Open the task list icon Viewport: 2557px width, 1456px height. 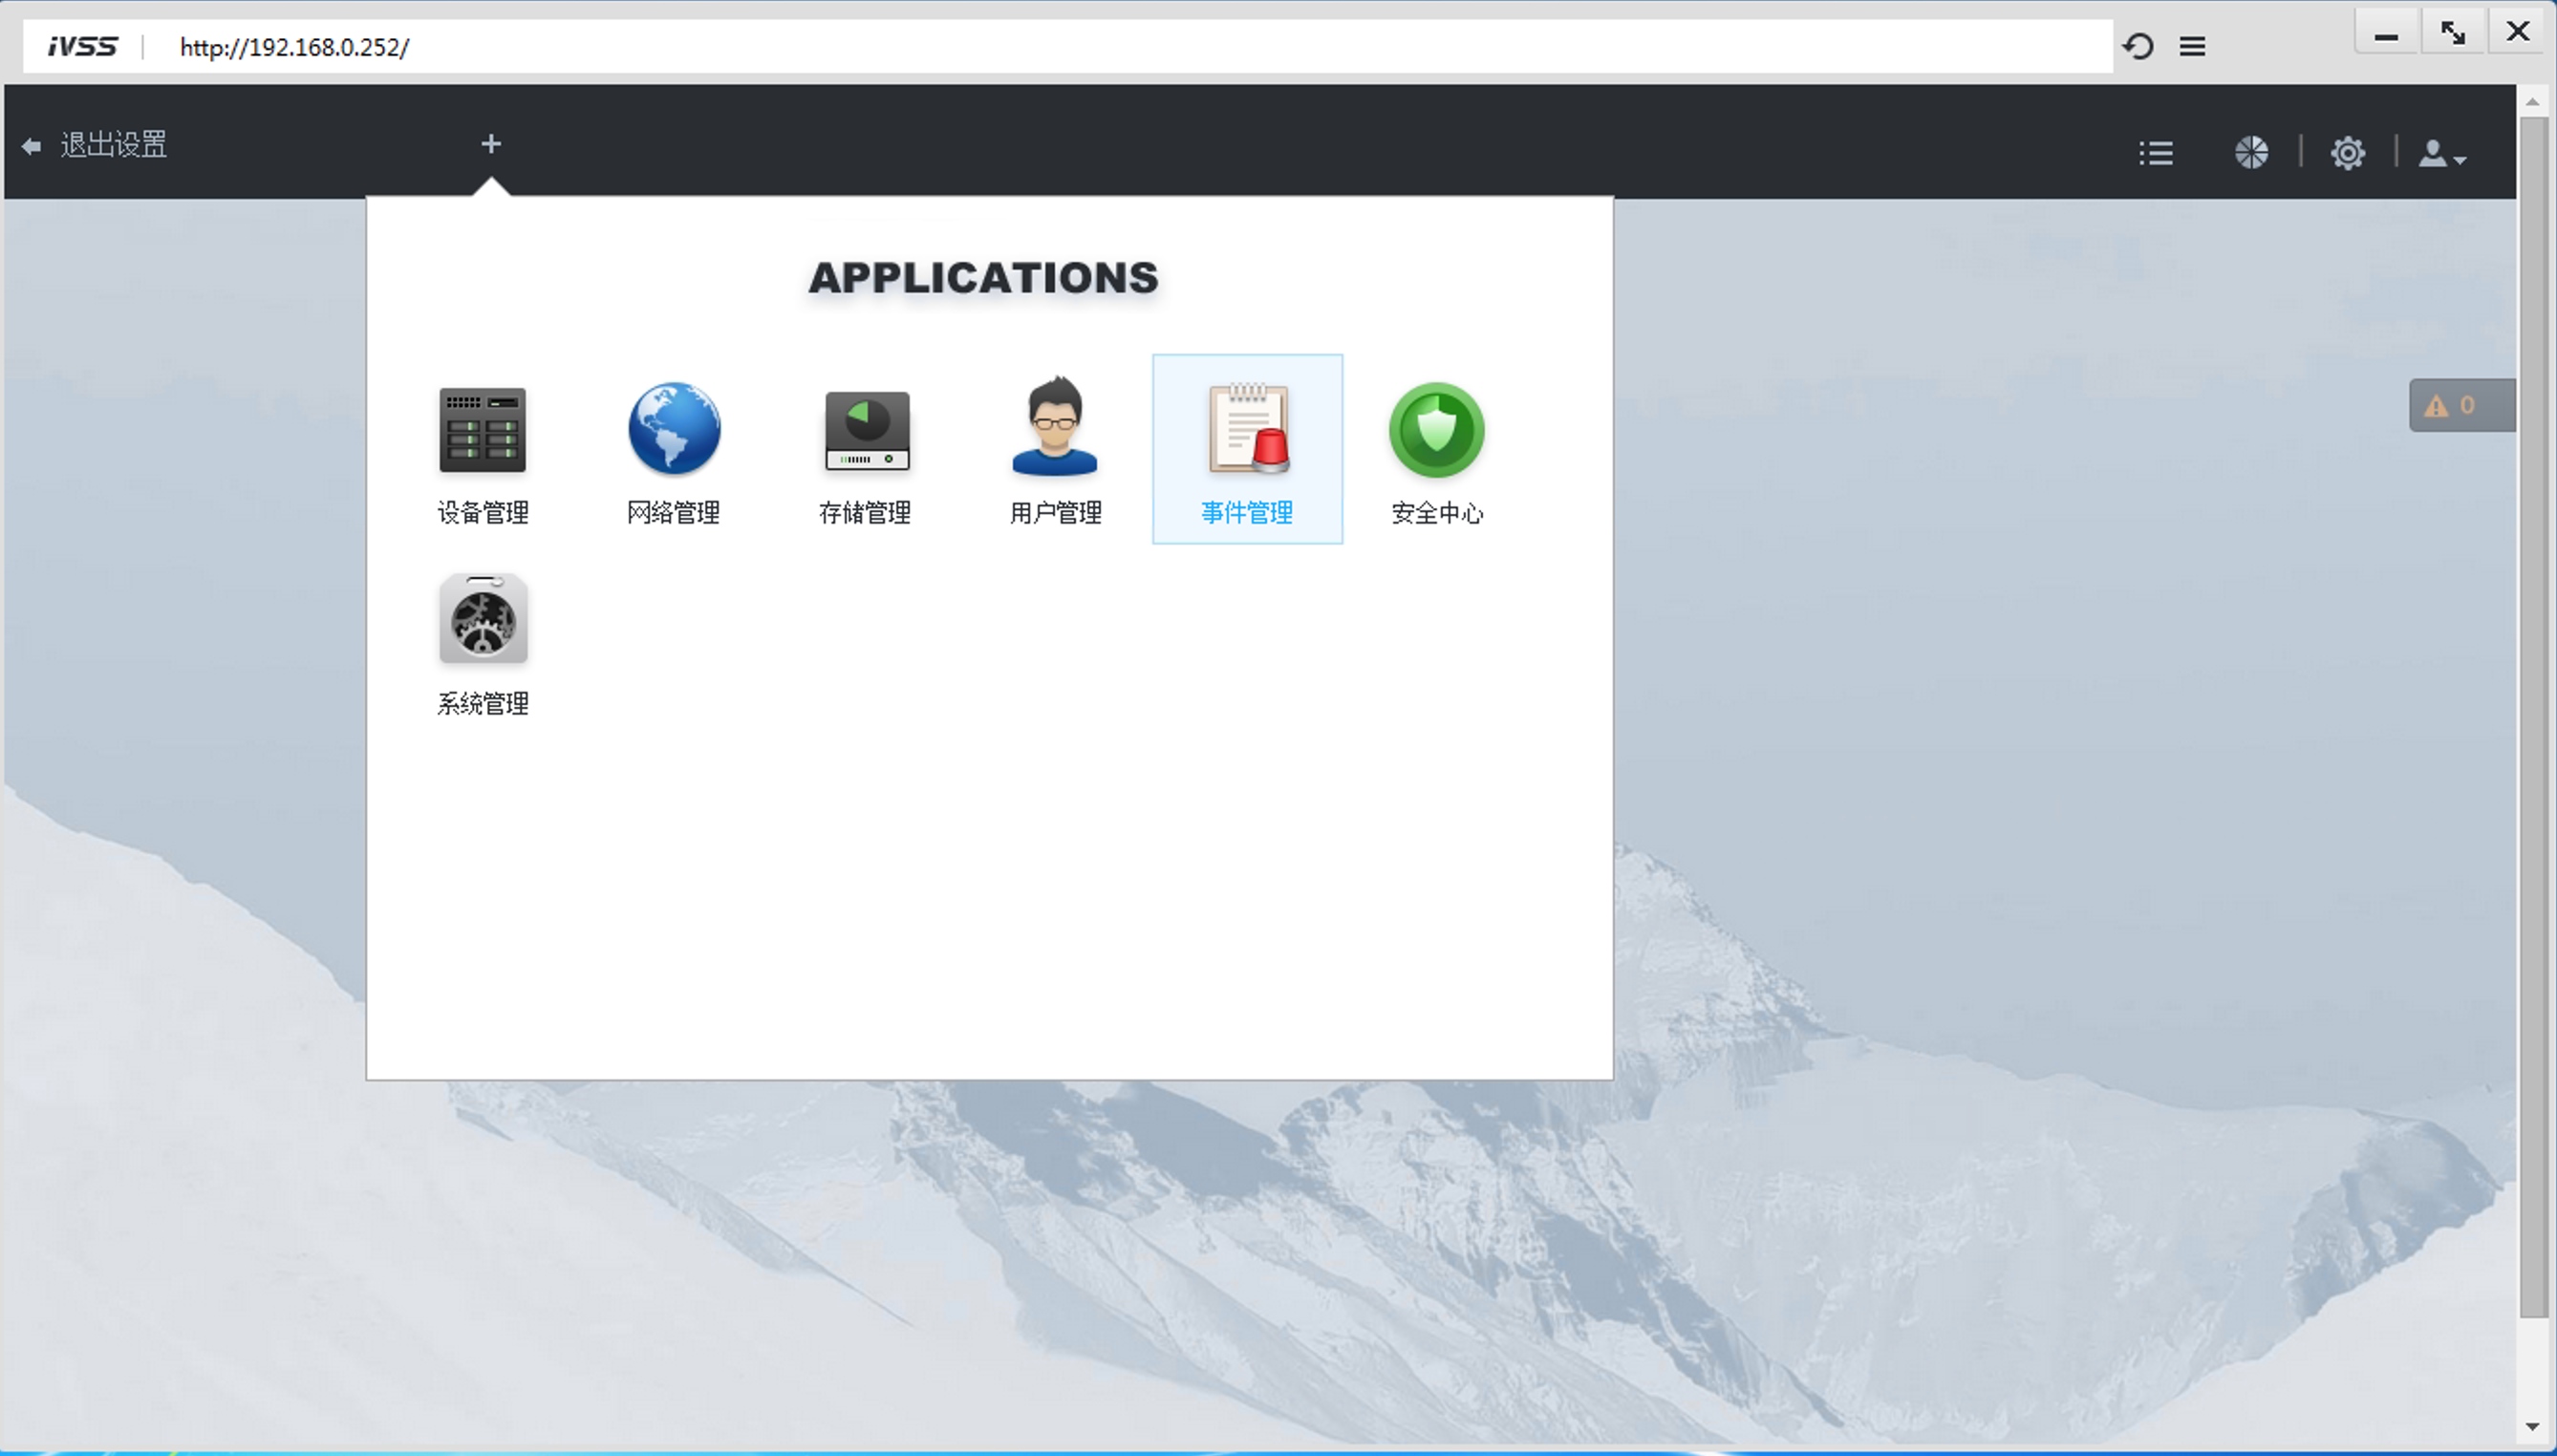point(2156,153)
